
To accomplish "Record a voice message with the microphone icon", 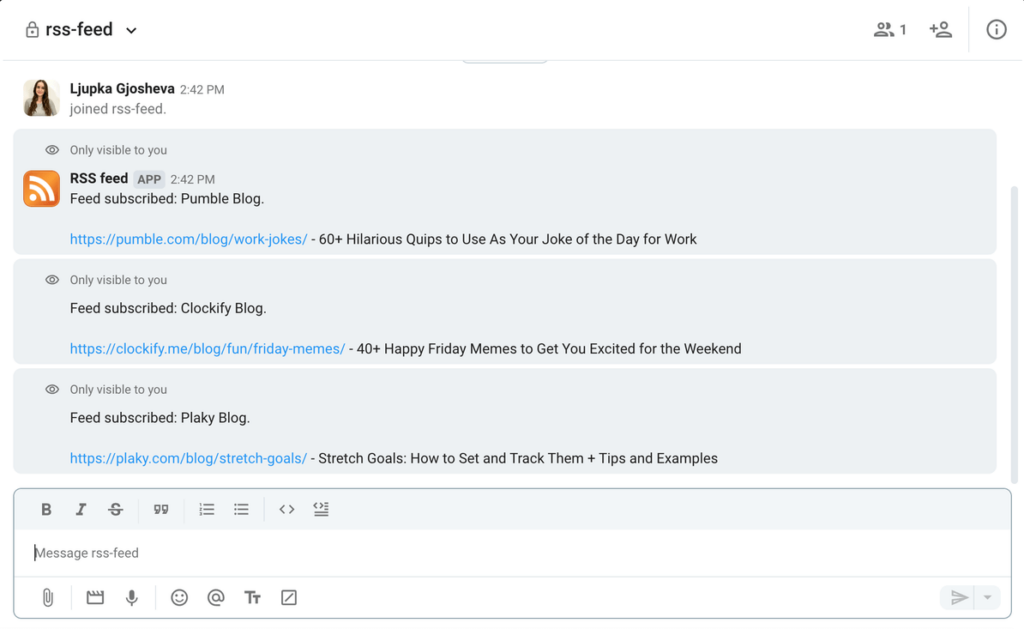I will tap(131, 597).
